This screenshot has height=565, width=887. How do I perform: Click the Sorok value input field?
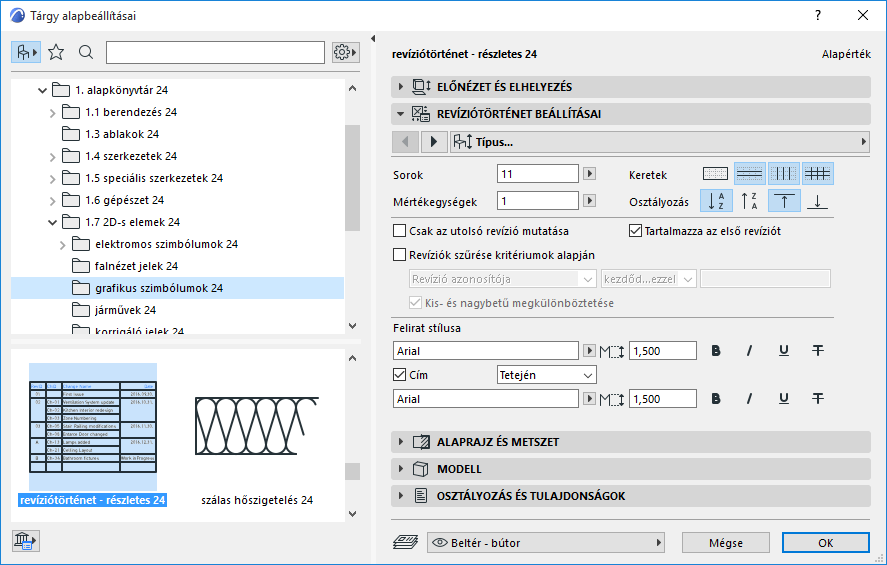click(538, 173)
